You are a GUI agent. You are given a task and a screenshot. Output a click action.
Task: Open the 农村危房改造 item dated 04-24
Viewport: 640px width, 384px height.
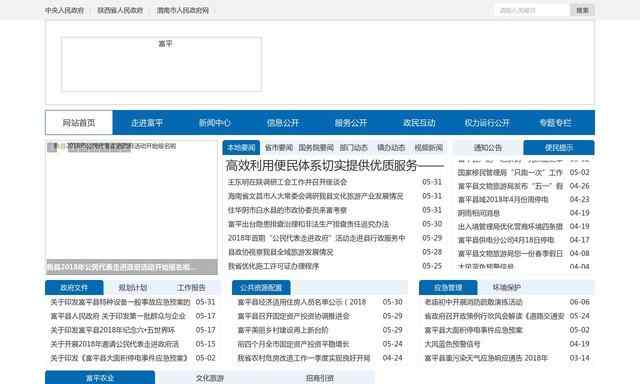(304, 358)
